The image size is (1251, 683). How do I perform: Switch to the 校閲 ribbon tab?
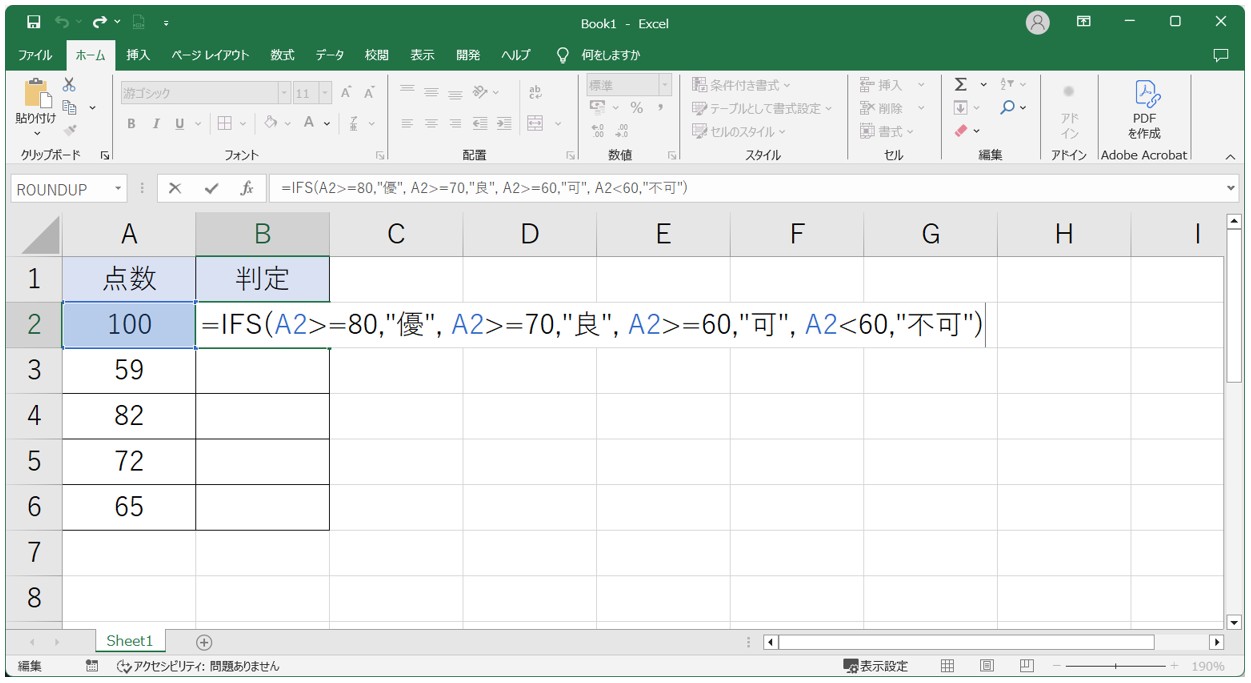tap(376, 55)
